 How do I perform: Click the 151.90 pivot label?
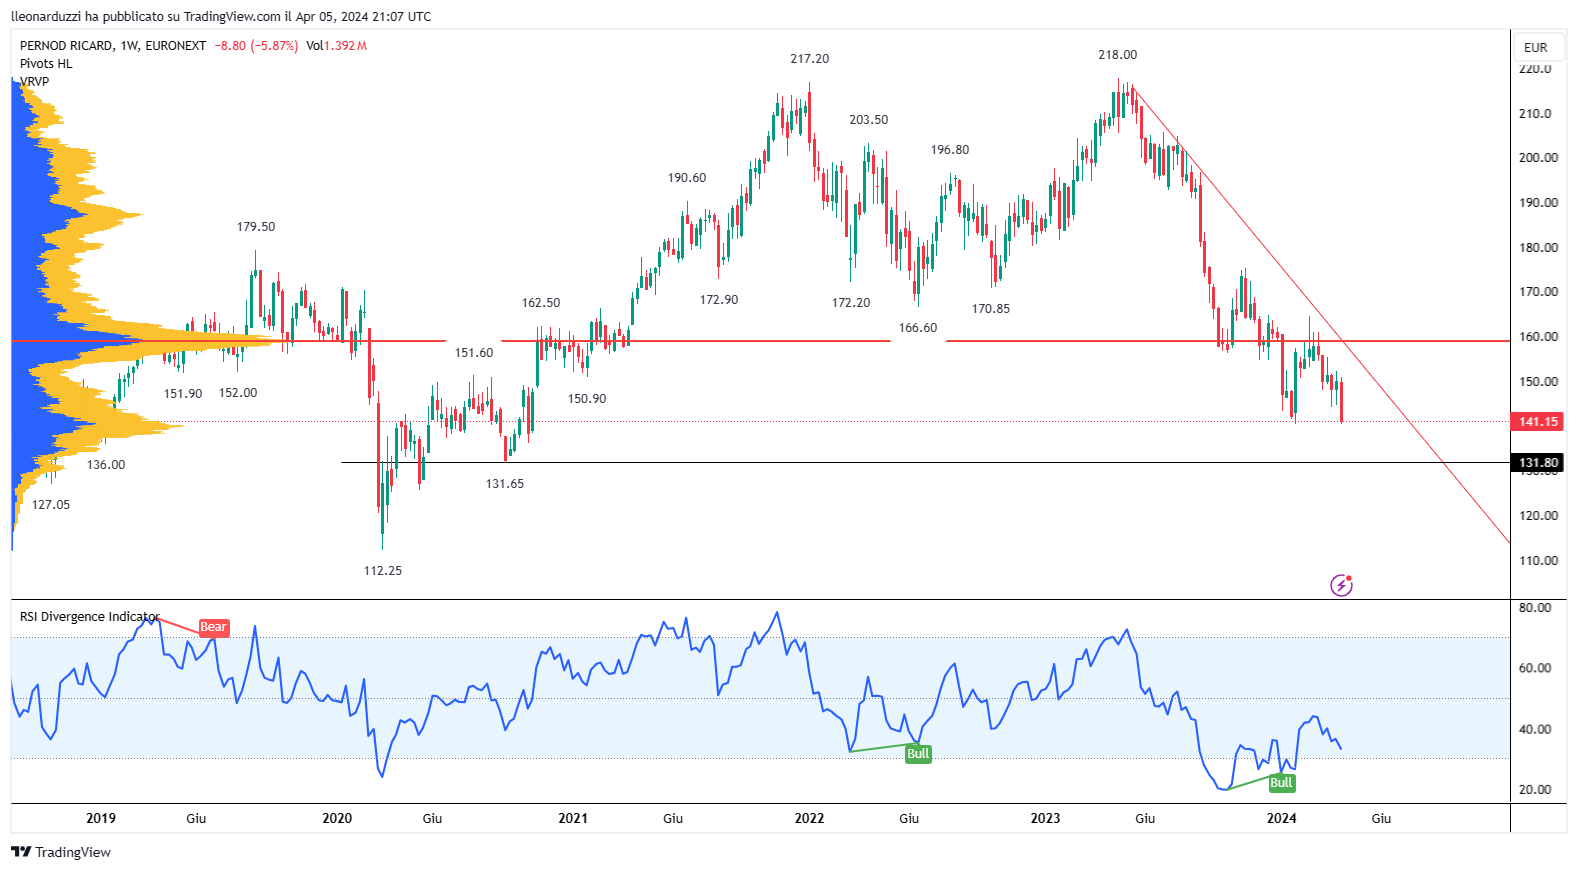pos(182,394)
